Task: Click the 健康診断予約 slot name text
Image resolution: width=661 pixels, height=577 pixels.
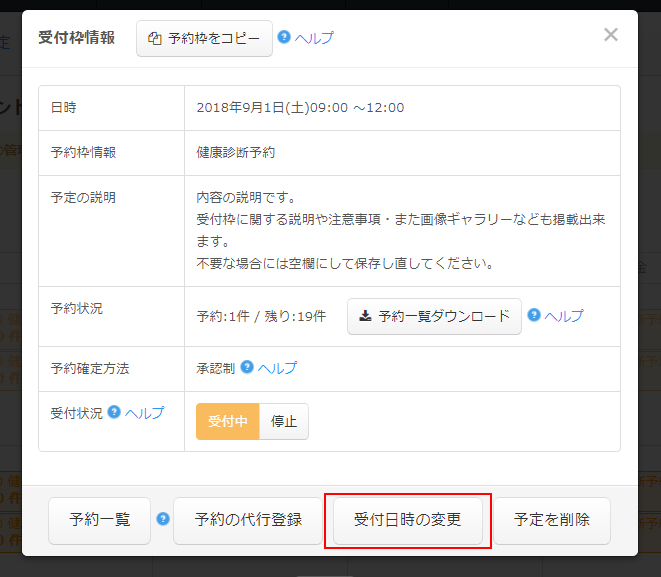Action: 236,153
